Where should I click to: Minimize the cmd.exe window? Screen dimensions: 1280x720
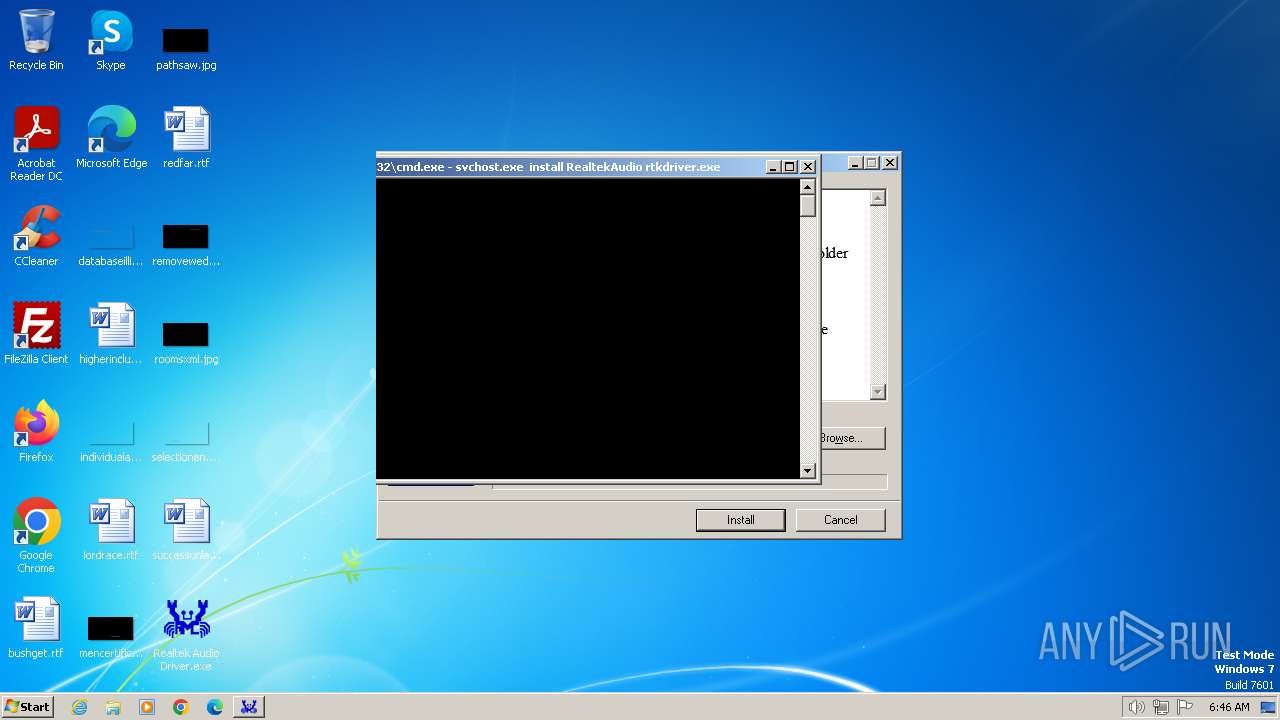pos(773,167)
